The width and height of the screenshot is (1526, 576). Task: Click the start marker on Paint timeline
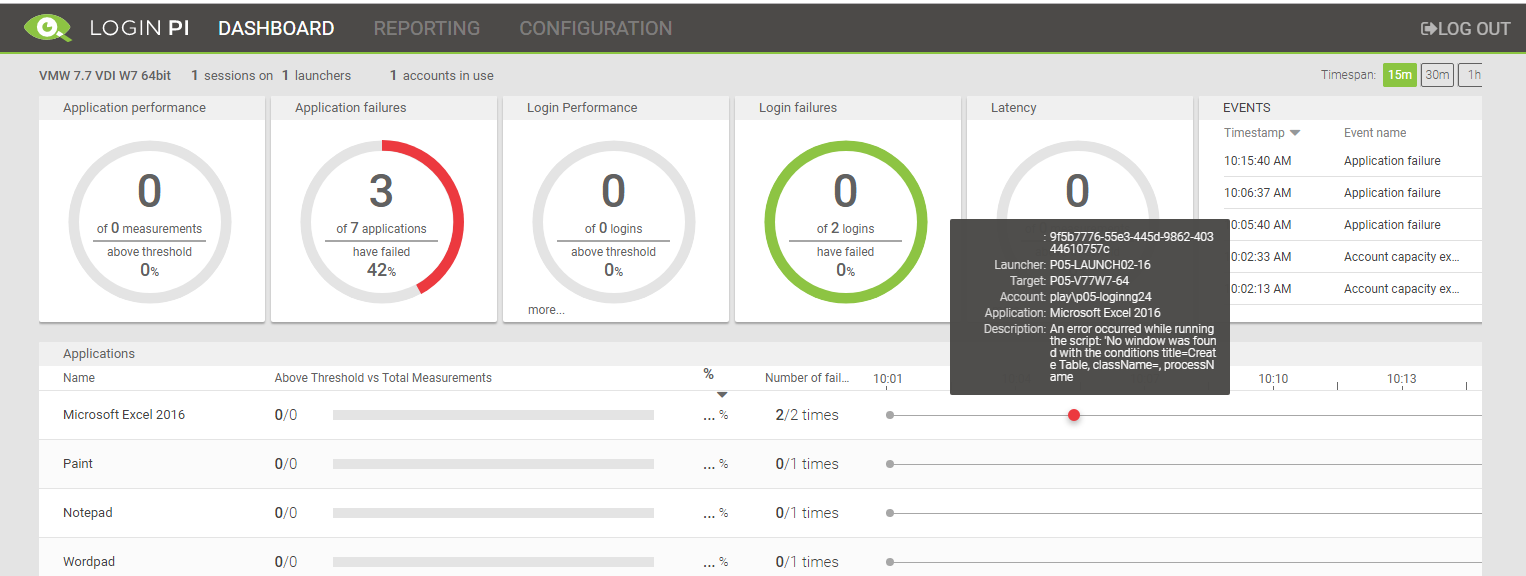tap(890, 464)
